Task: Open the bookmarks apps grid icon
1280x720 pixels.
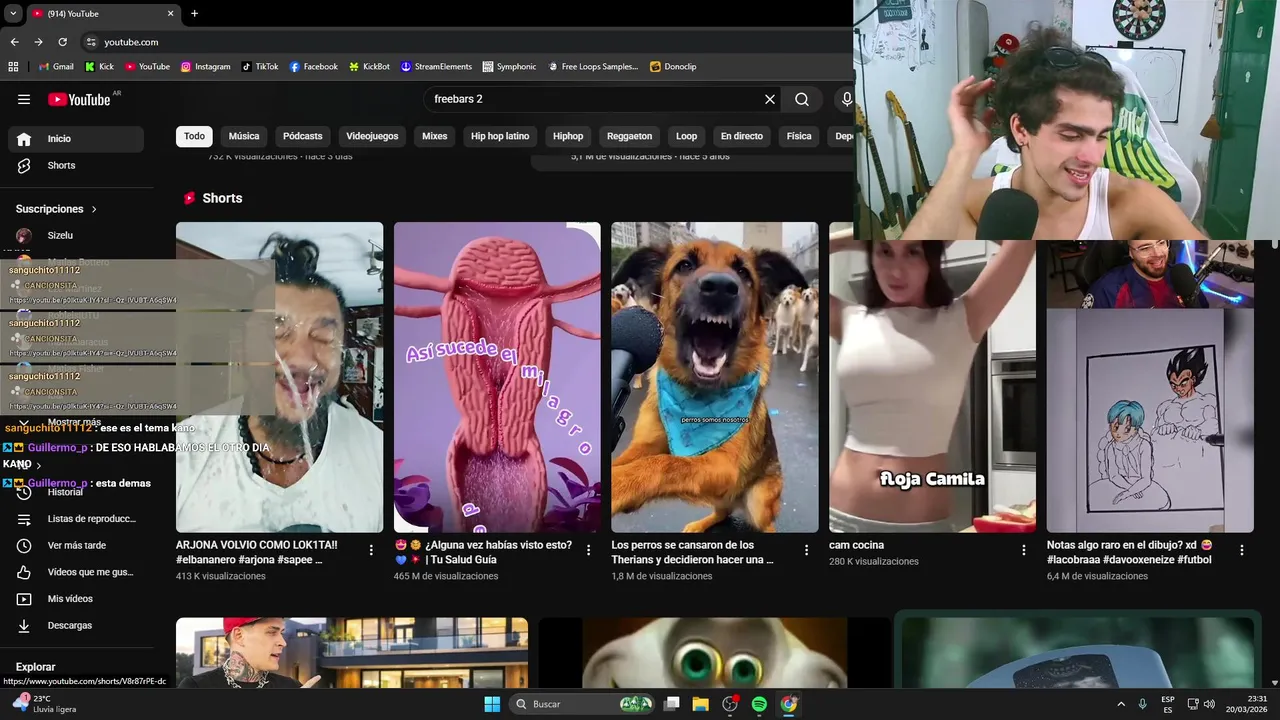Action: (x=13, y=67)
